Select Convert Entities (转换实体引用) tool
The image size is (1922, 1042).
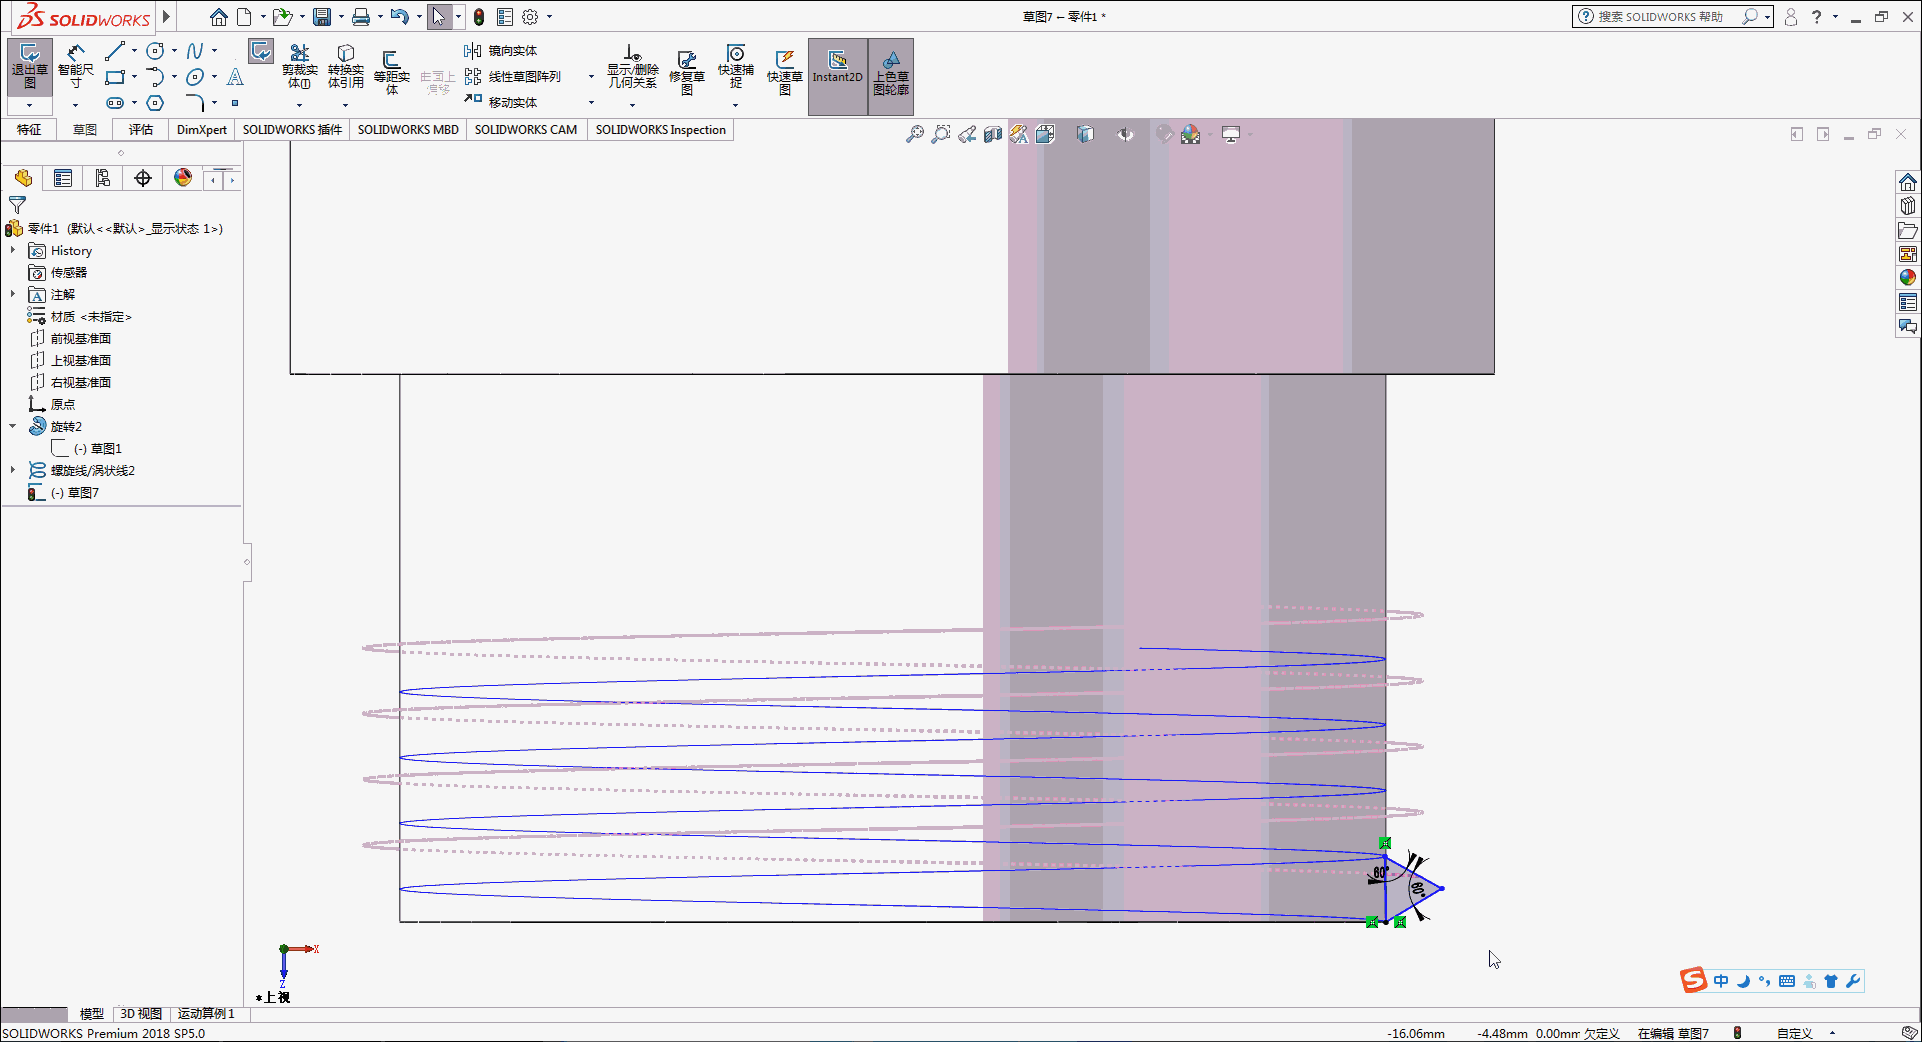345,66
